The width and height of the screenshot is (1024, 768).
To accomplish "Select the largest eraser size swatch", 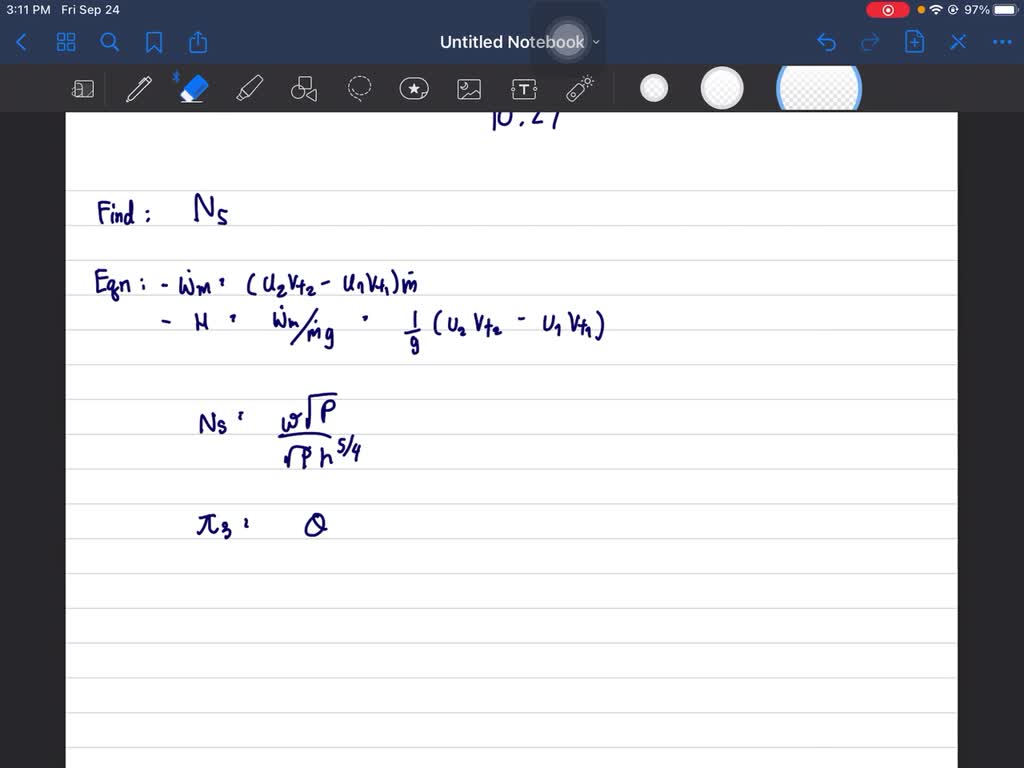I will [818, 88].
